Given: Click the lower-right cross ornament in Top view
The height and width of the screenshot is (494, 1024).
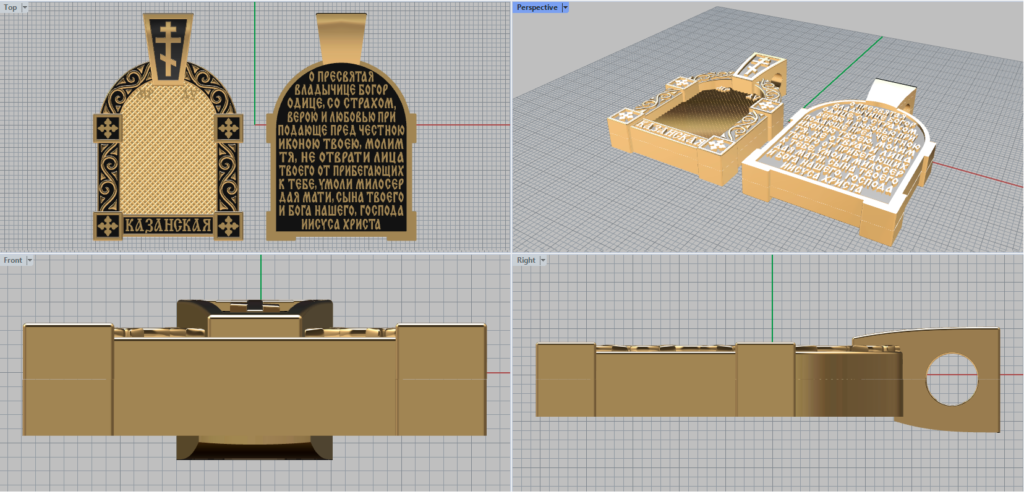Looking at the screenshot, I should point(229,224).
